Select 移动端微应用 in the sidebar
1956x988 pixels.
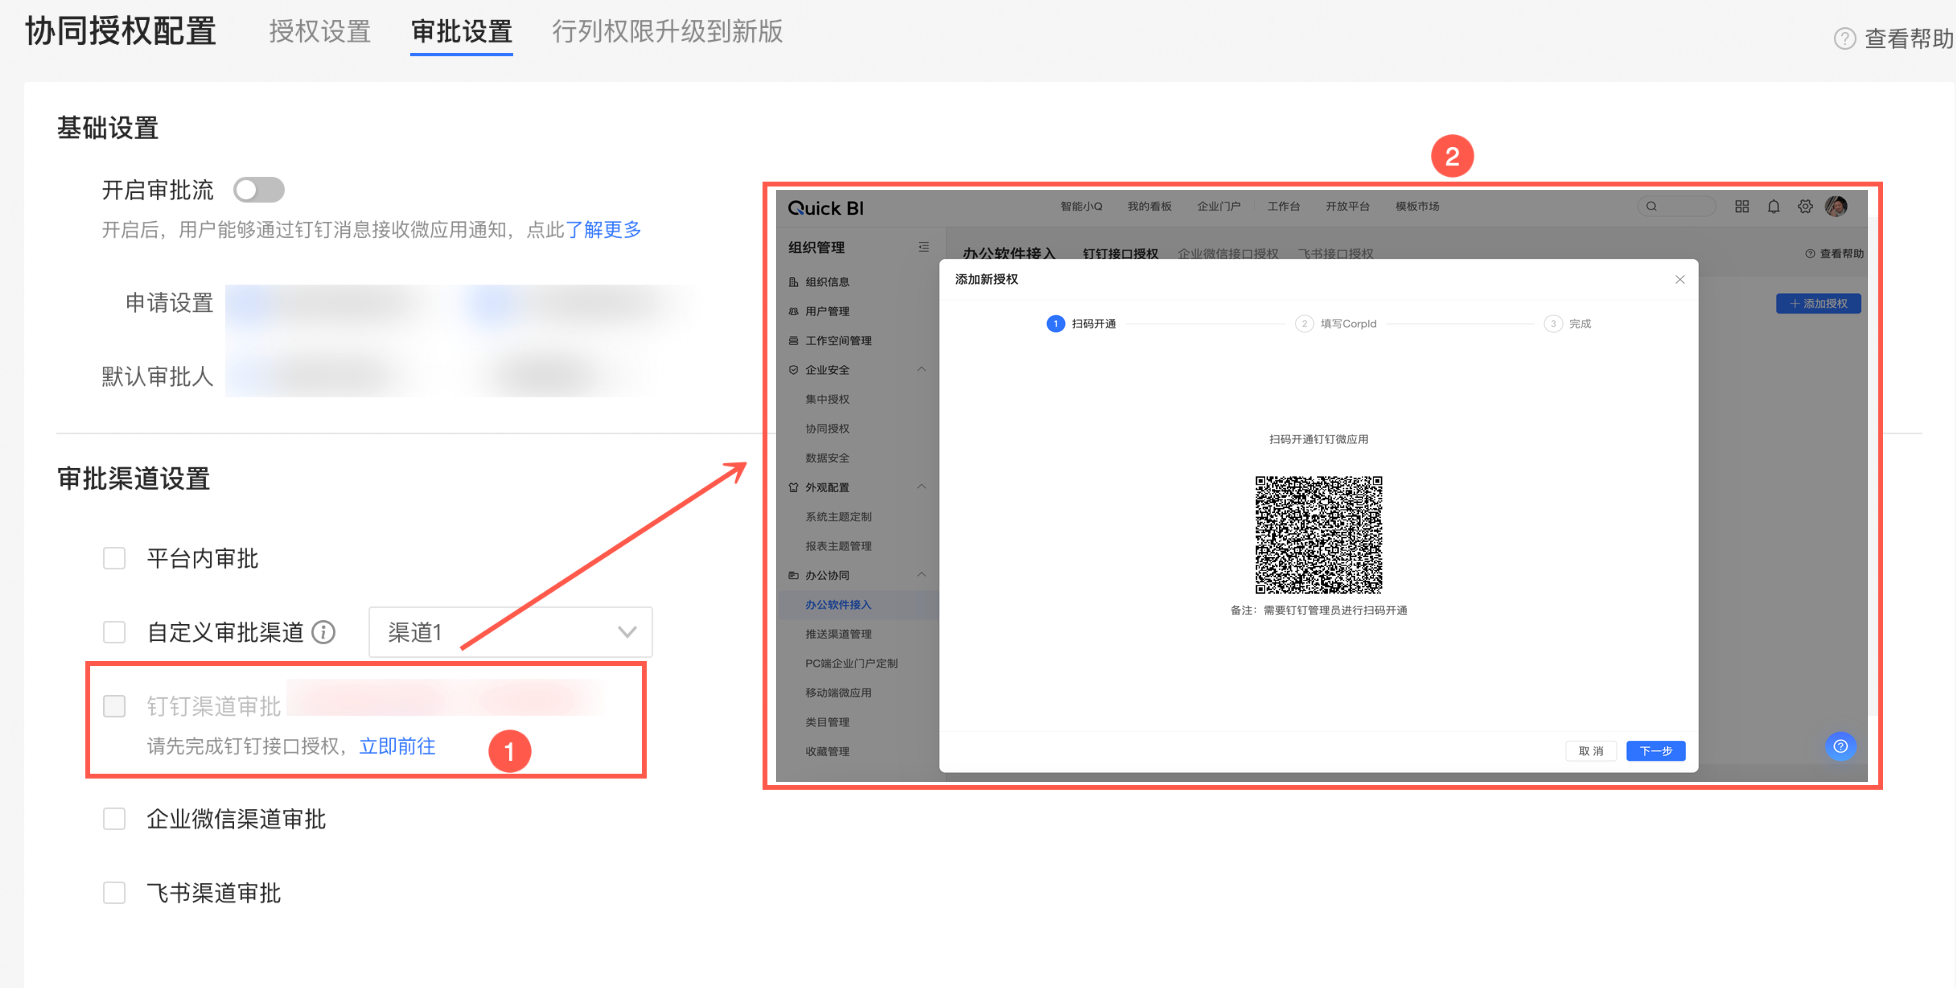(x=838, y=693)
